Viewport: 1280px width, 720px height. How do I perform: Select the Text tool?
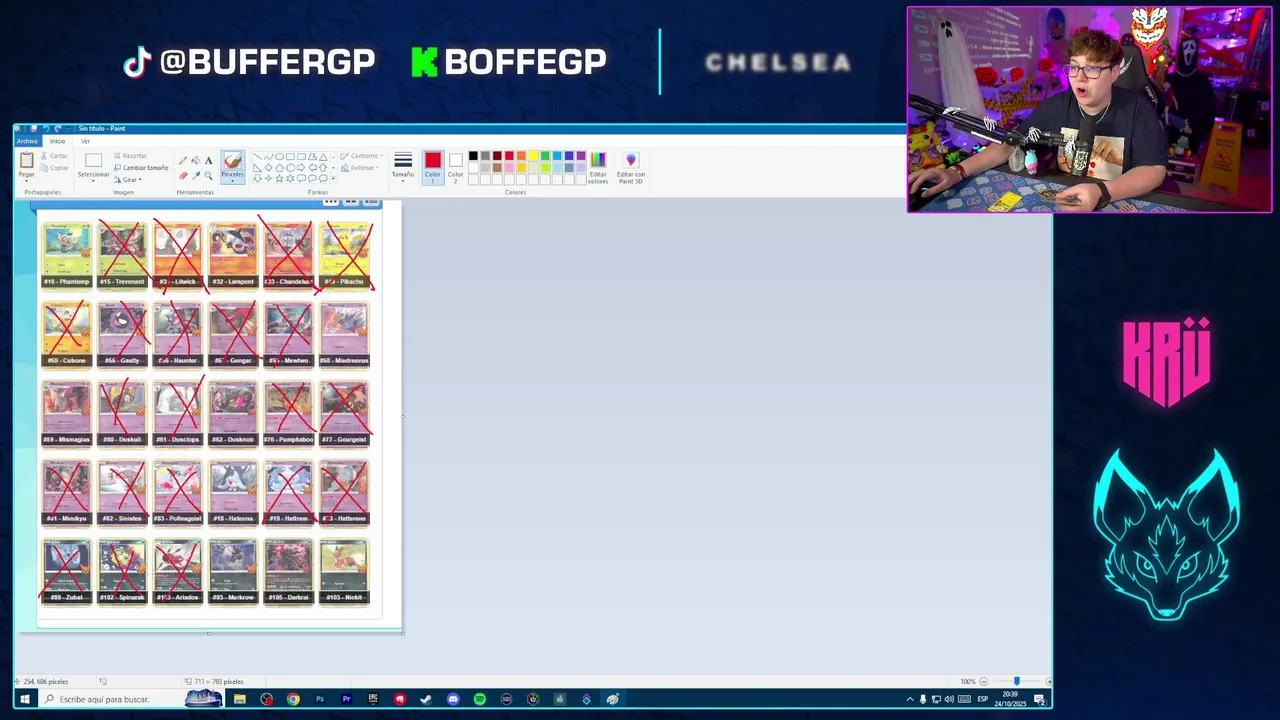(x=208, y=160)
